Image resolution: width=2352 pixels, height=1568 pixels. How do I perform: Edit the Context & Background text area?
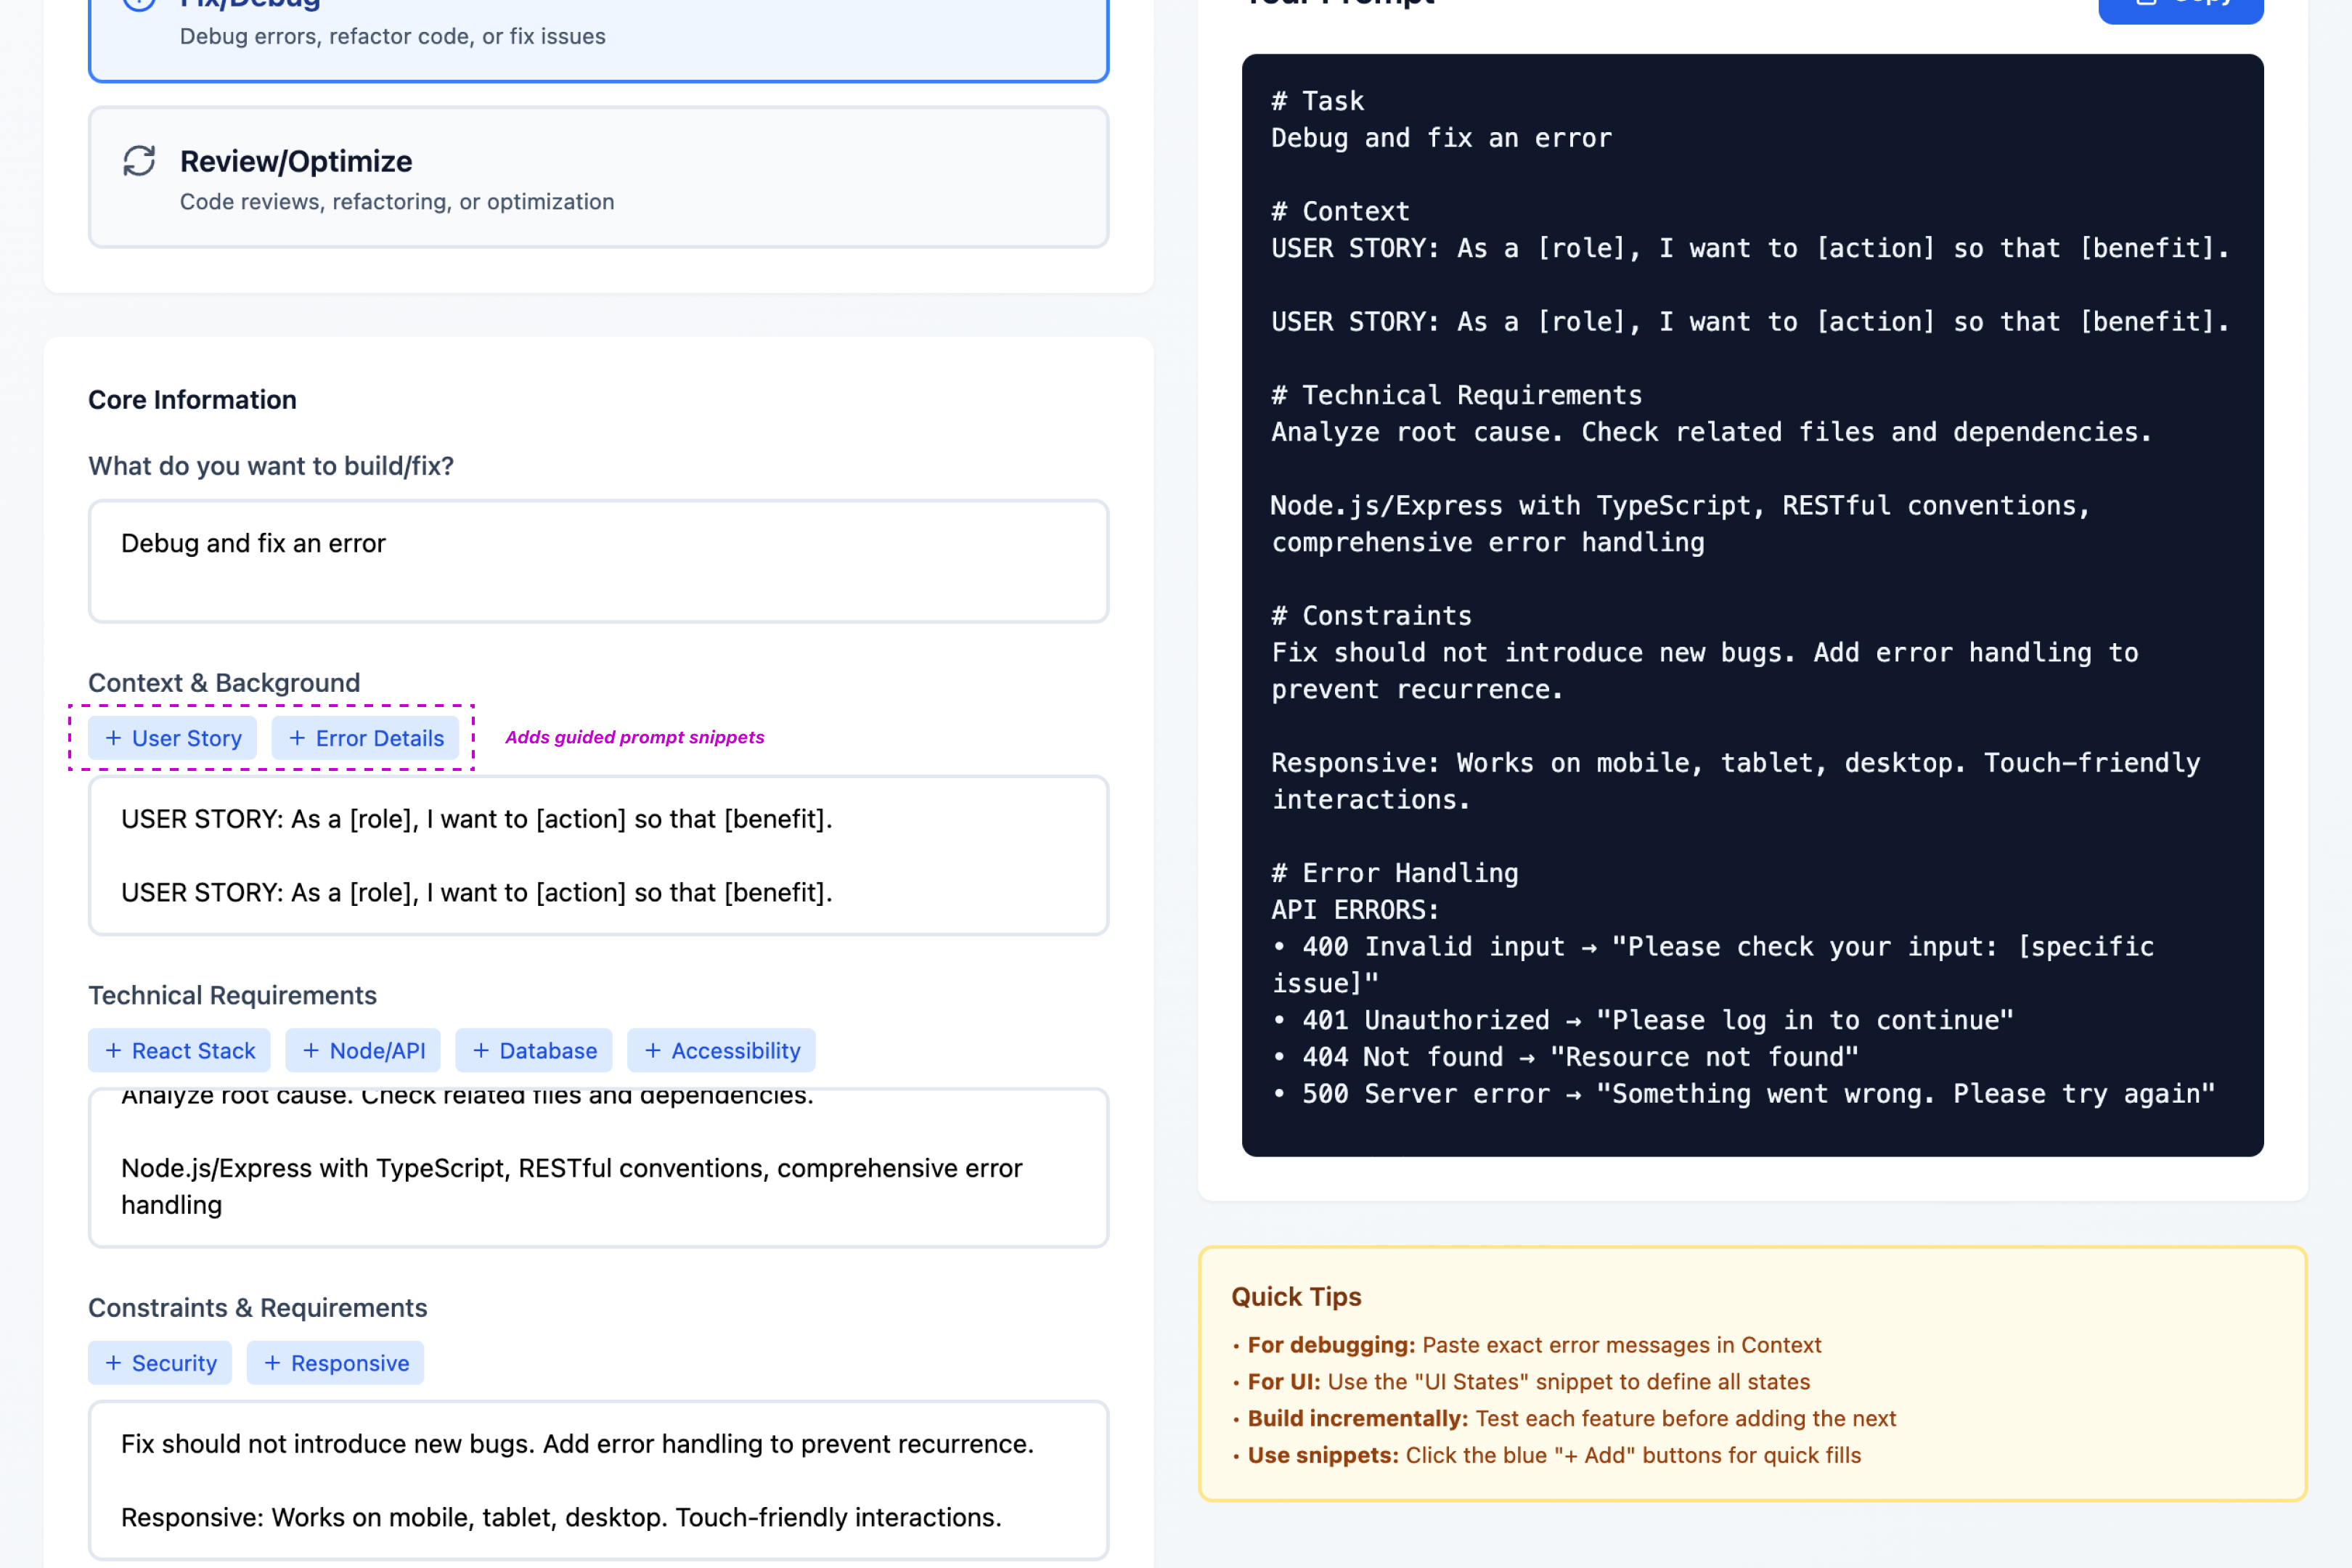(x=598, y=856)
